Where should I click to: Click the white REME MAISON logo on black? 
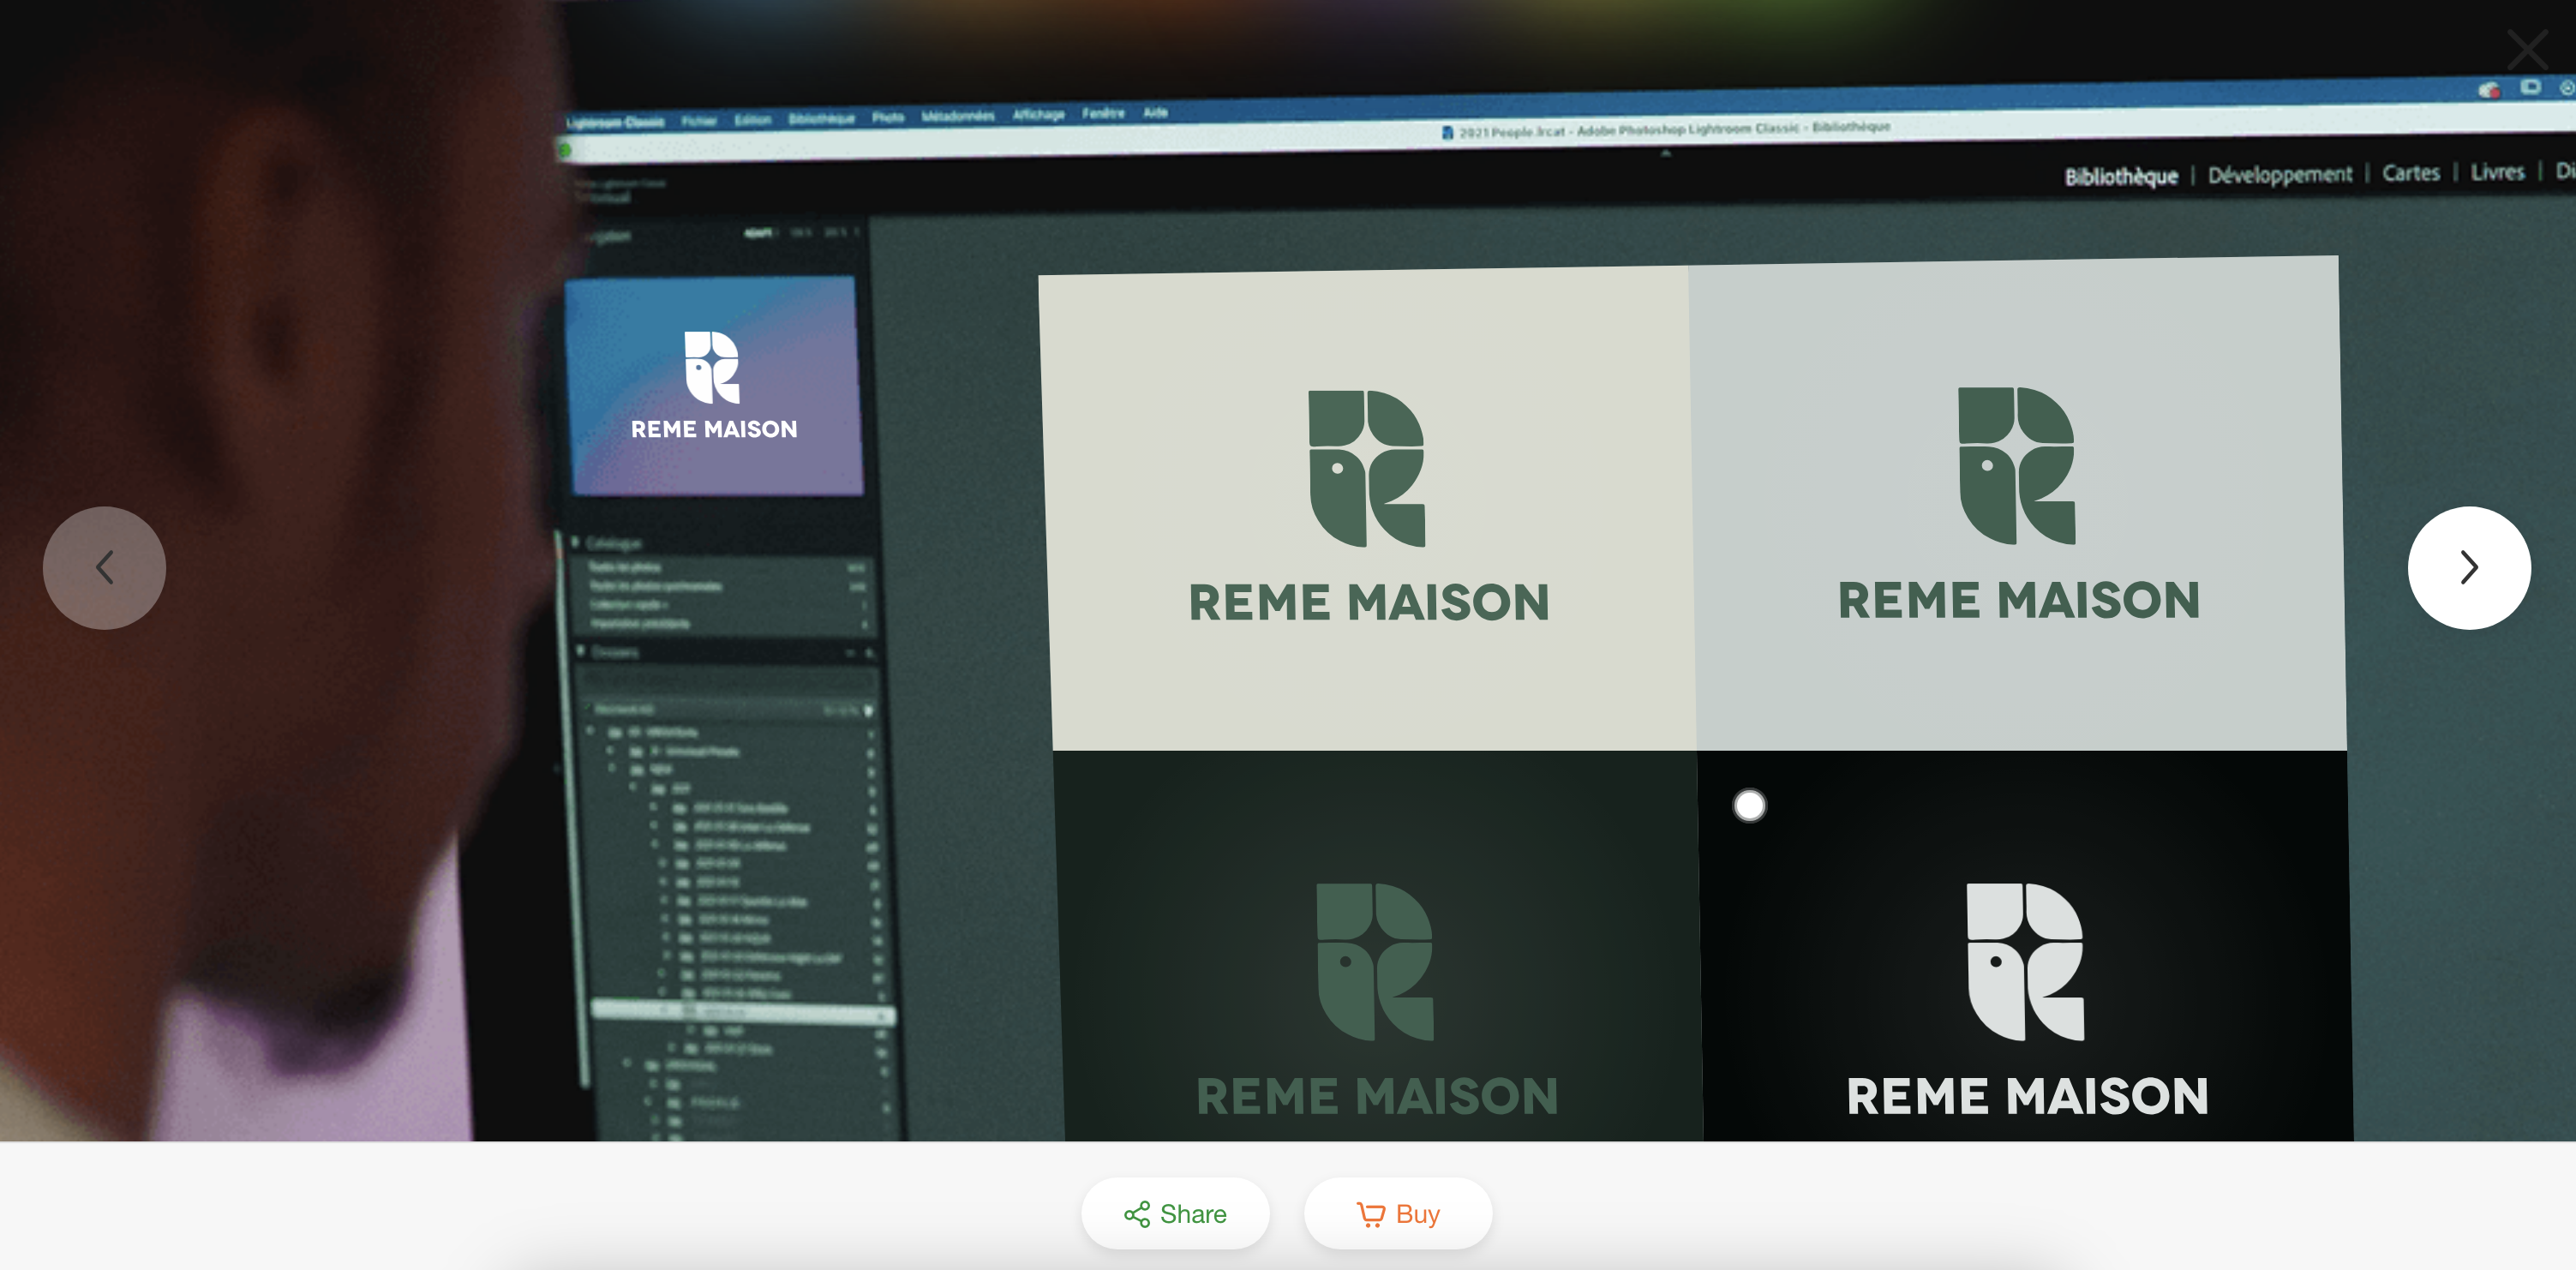pyautogui.click(x=2026, y=1000)
